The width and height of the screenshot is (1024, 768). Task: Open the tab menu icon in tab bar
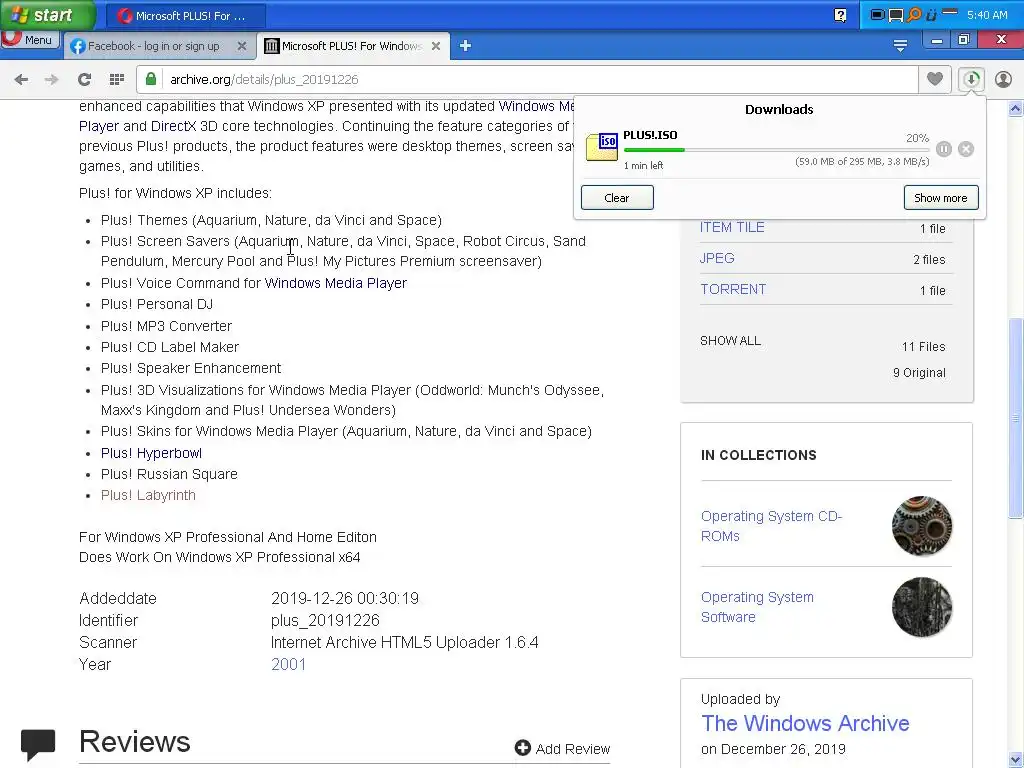click(x=900, y=46)
